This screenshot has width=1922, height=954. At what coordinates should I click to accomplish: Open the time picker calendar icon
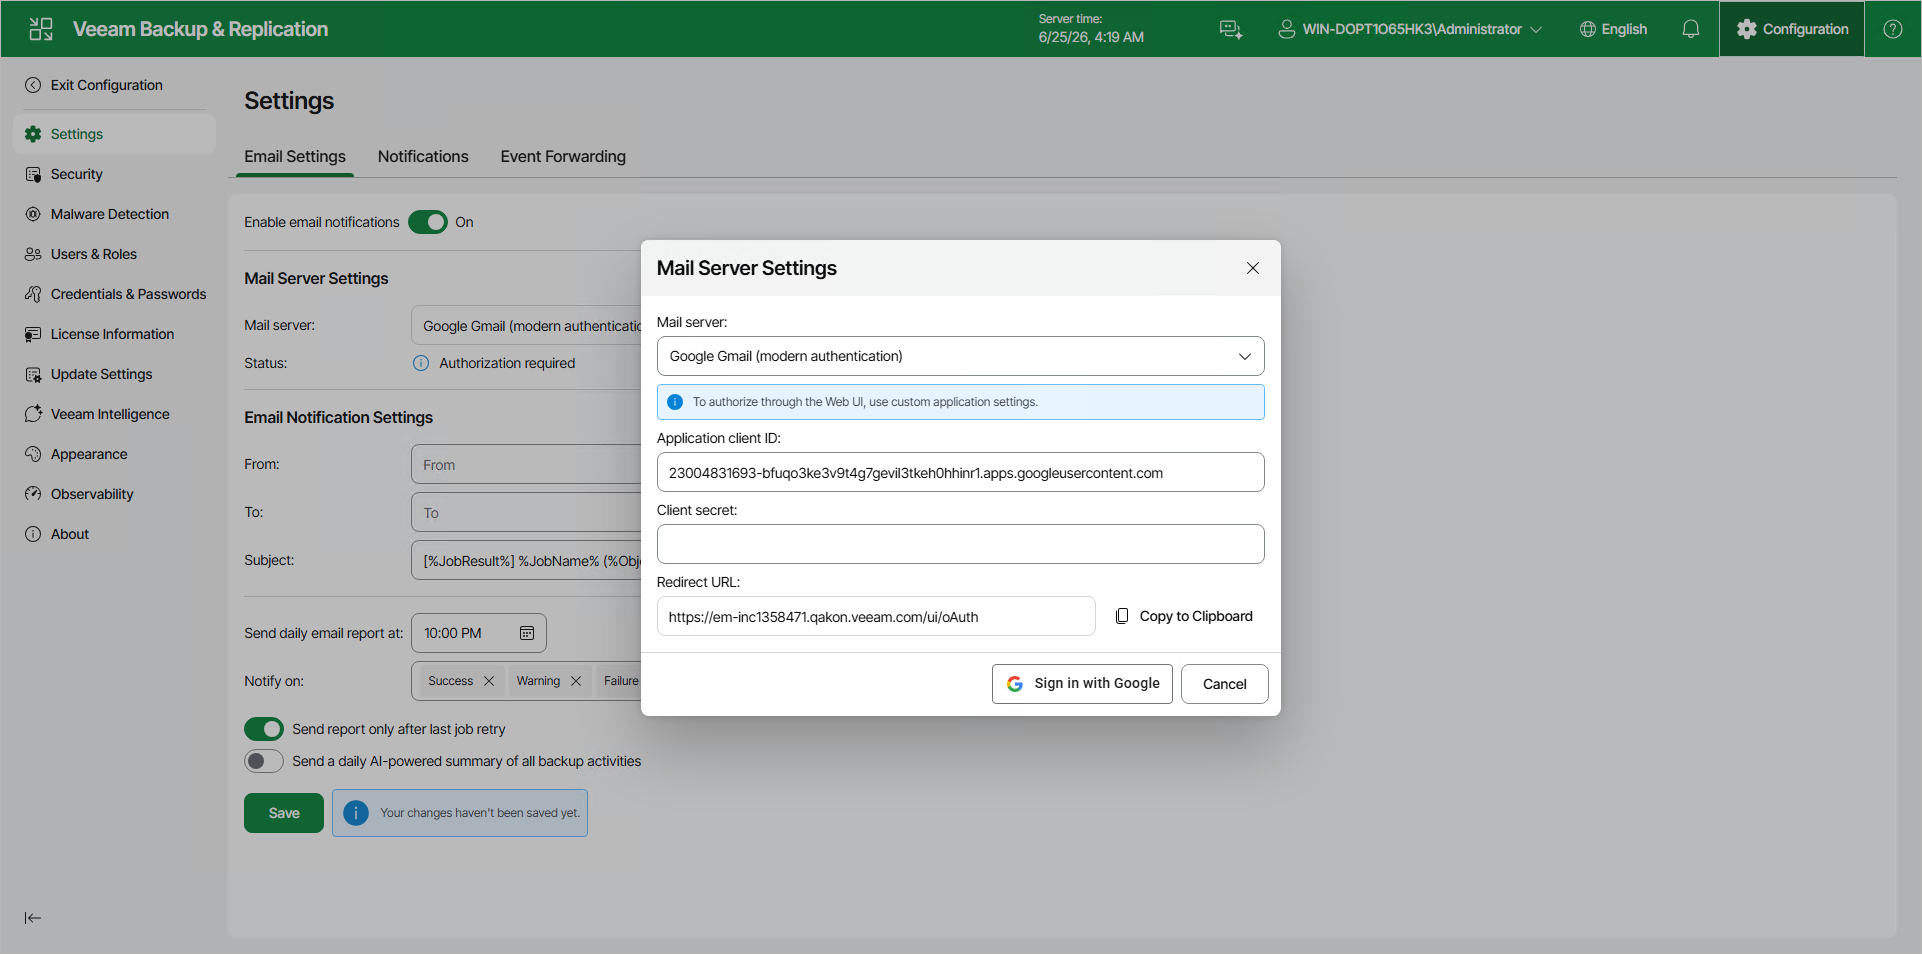click(527, 633)
